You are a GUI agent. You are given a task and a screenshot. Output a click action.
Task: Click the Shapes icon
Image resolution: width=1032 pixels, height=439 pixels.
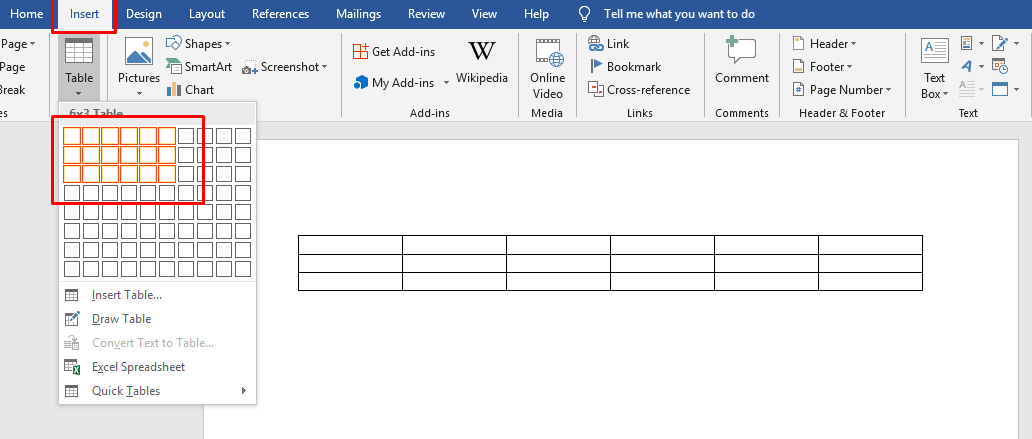pos(174,43)
